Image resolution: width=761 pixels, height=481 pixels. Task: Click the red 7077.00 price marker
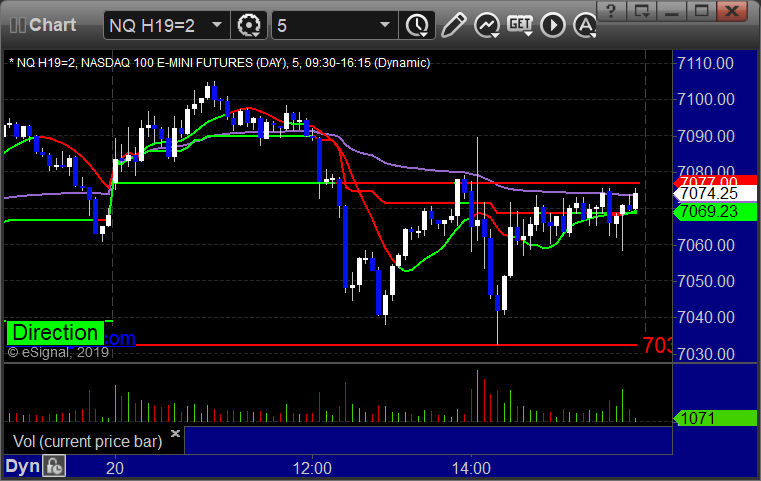[714, 181]
